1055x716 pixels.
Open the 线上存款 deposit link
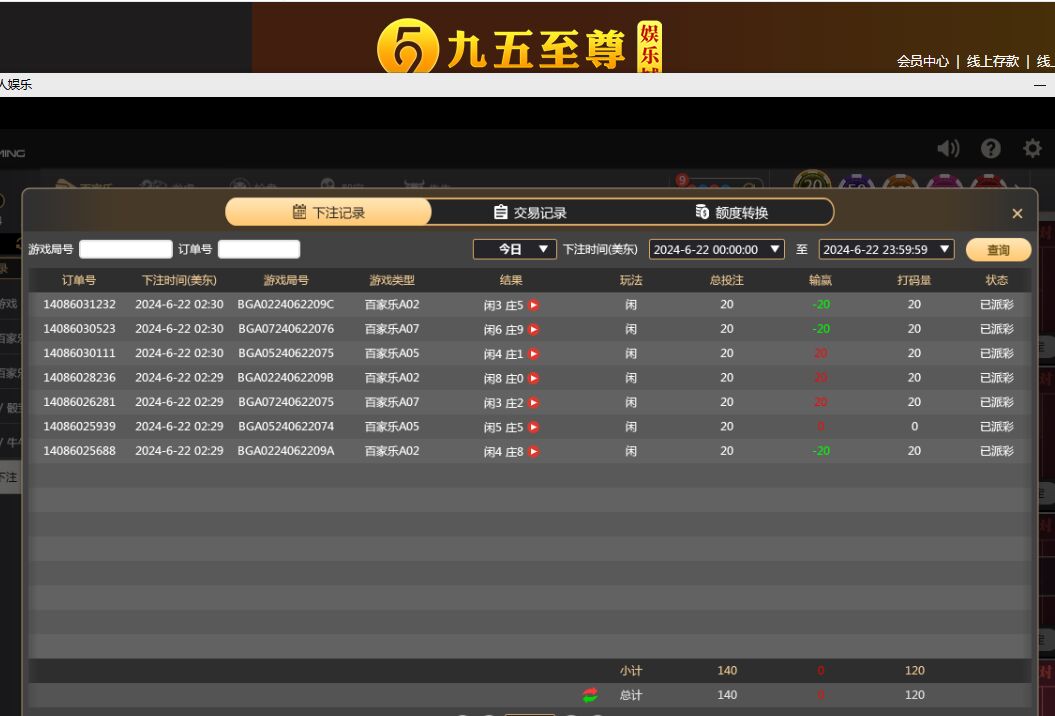coord(992,61)
